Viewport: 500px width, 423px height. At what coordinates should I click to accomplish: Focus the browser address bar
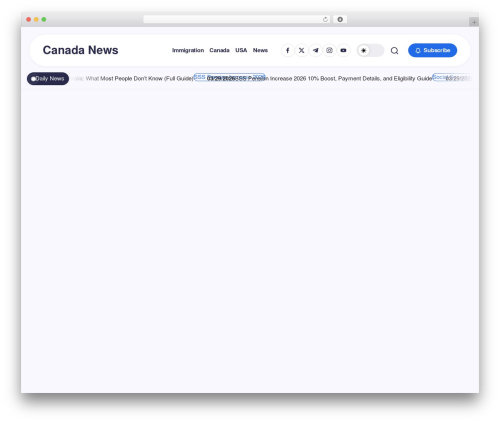(x=237, y=19)
